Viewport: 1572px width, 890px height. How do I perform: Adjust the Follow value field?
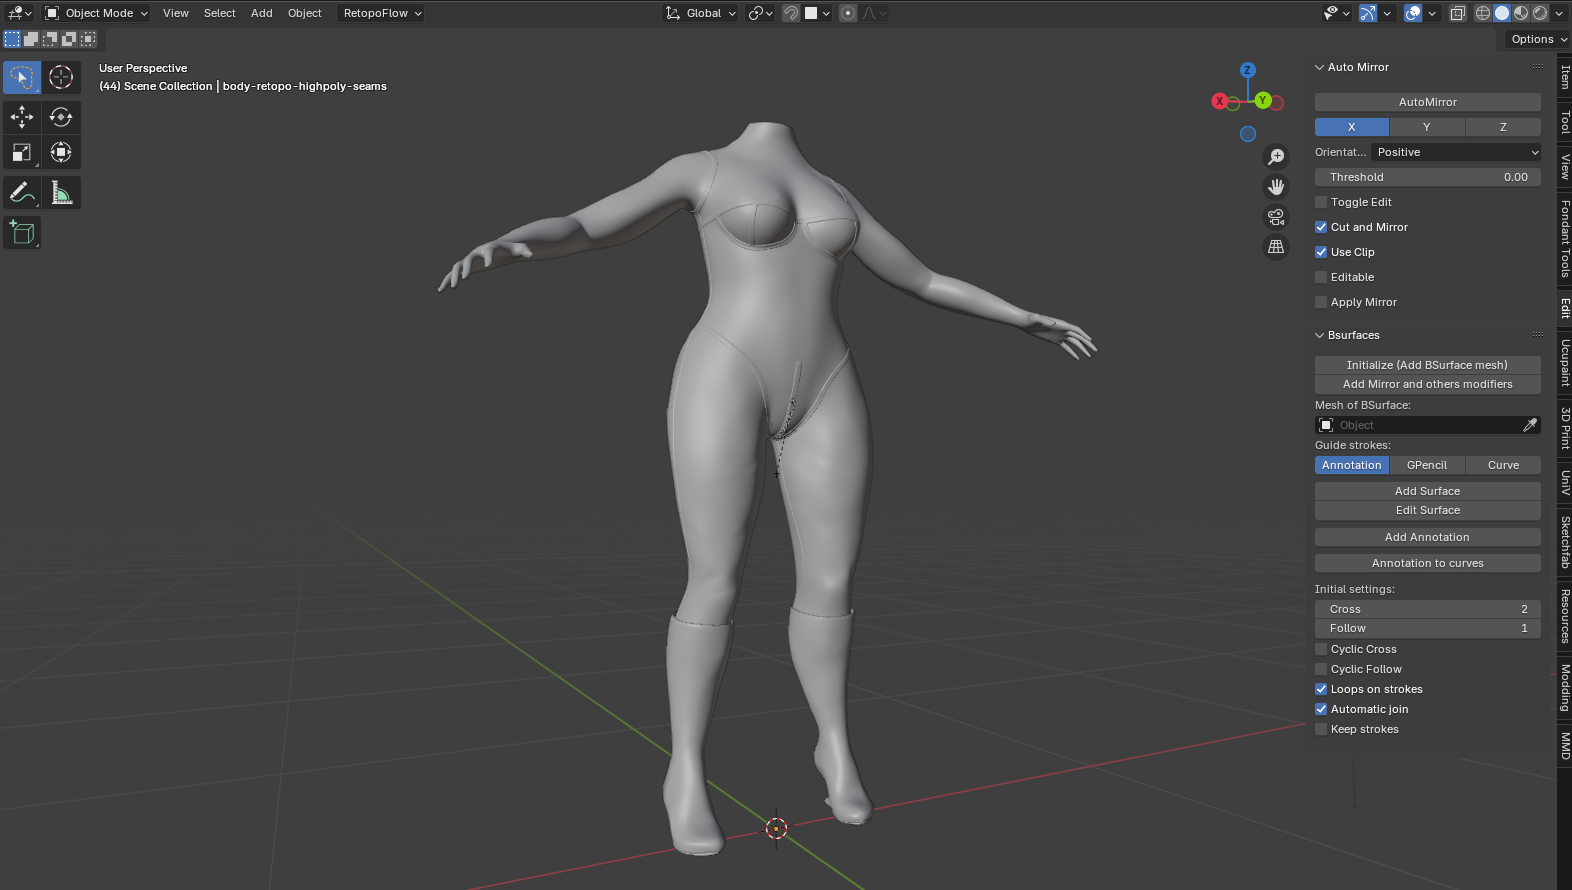(x=1427, y=628)
